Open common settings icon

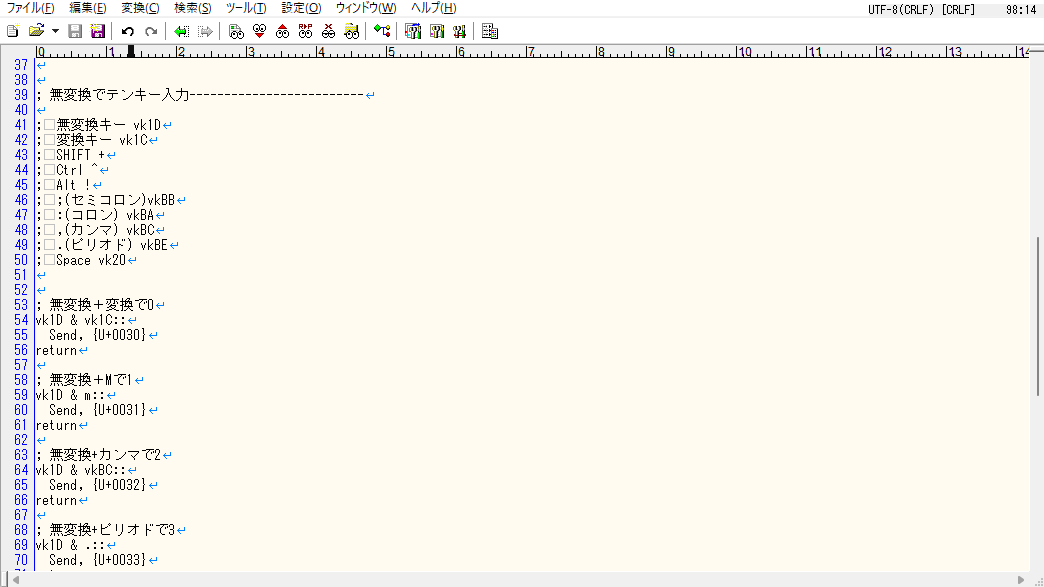(x=459, y=31)
